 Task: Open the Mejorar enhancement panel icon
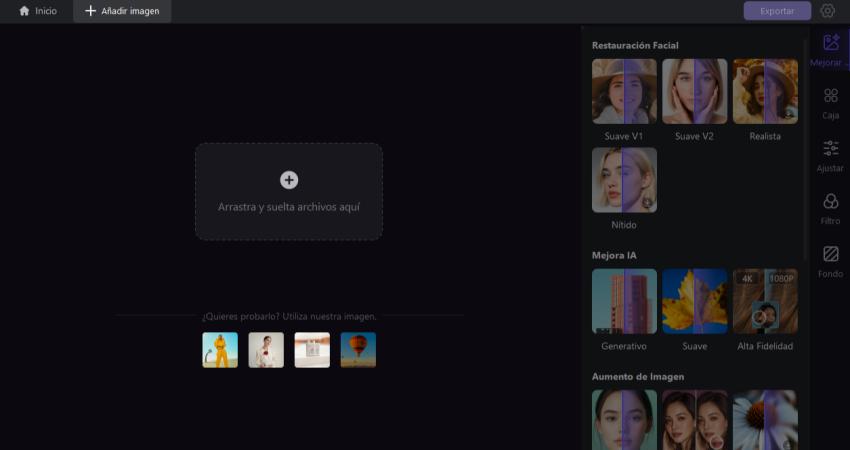tap(830, 43)
